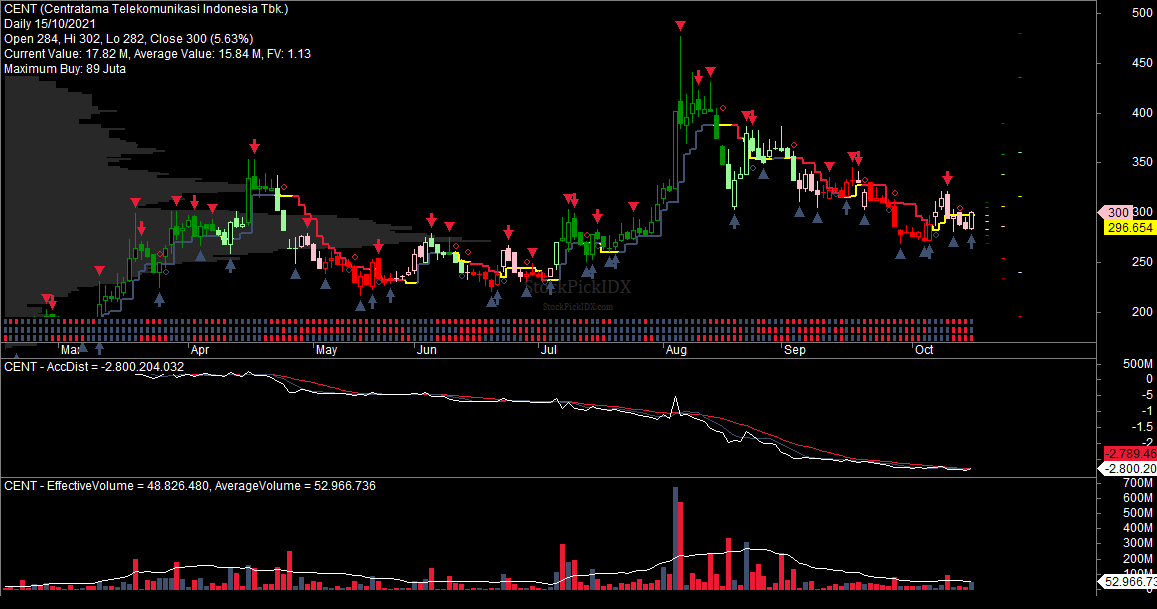Click the AccDist white spike in early August

674,406
